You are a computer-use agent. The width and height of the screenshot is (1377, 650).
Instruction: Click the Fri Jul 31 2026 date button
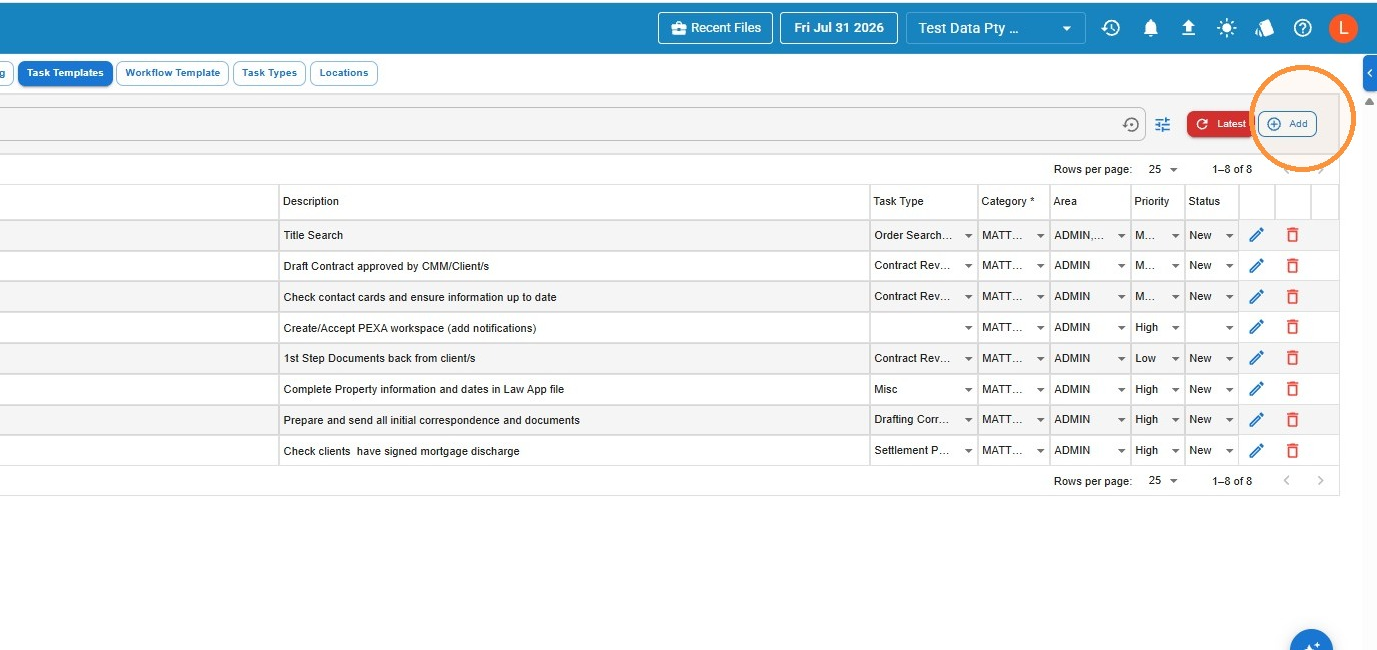(839, 28)
